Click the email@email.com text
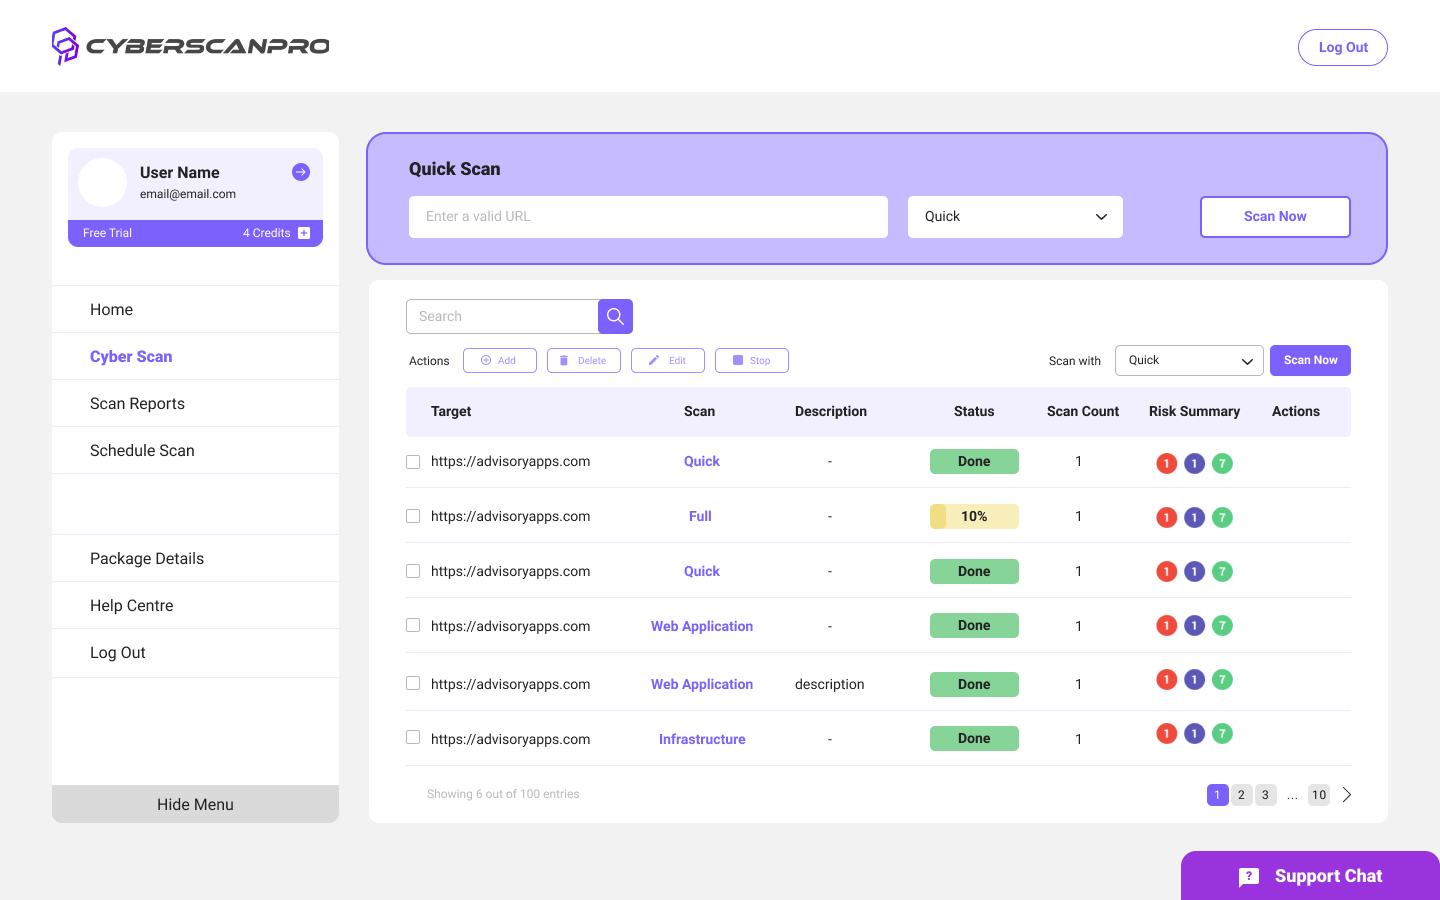1440x900 pixels. point(188,194)
